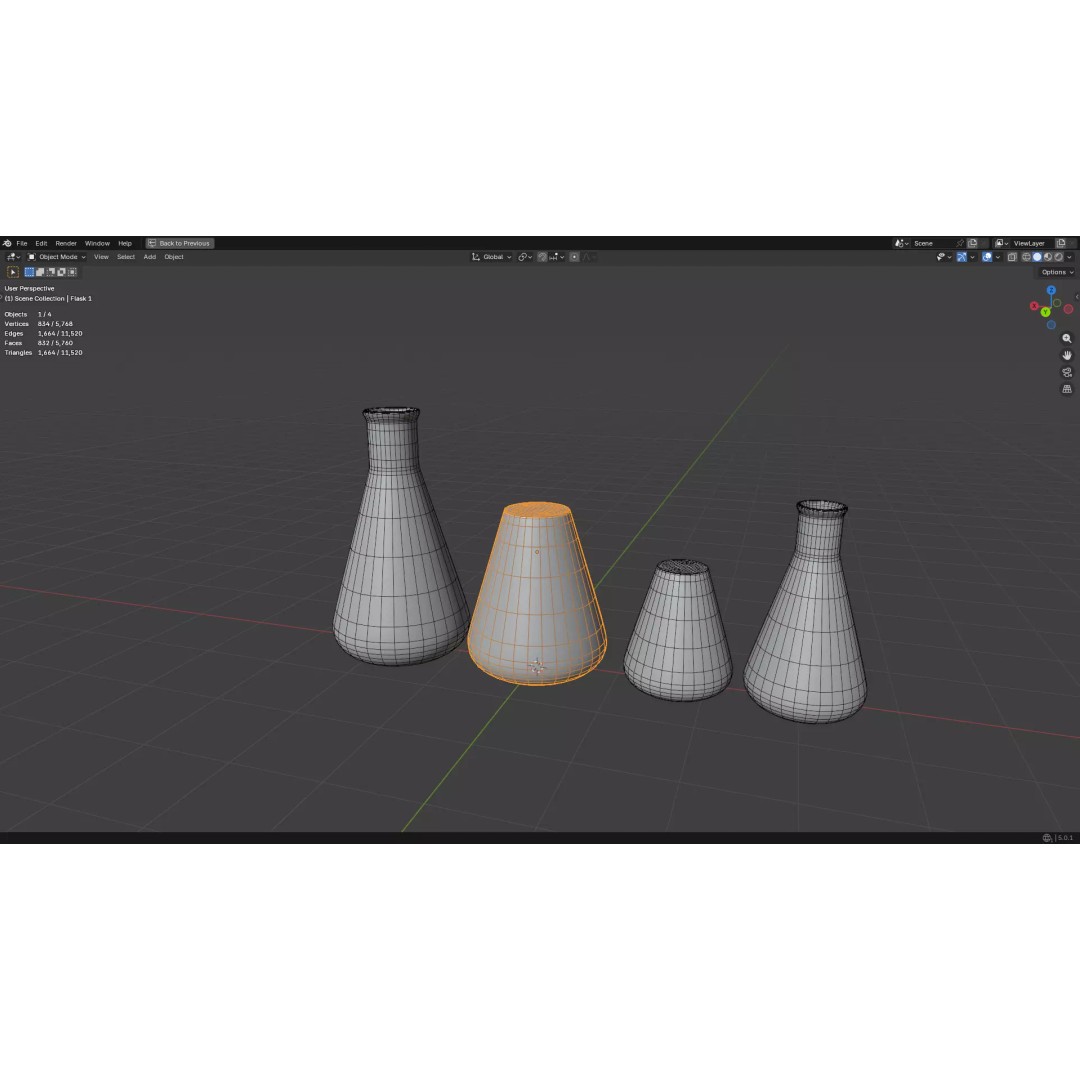
Task: Choose Subtract Selection mode icon
Action: [x=51, y=272]
